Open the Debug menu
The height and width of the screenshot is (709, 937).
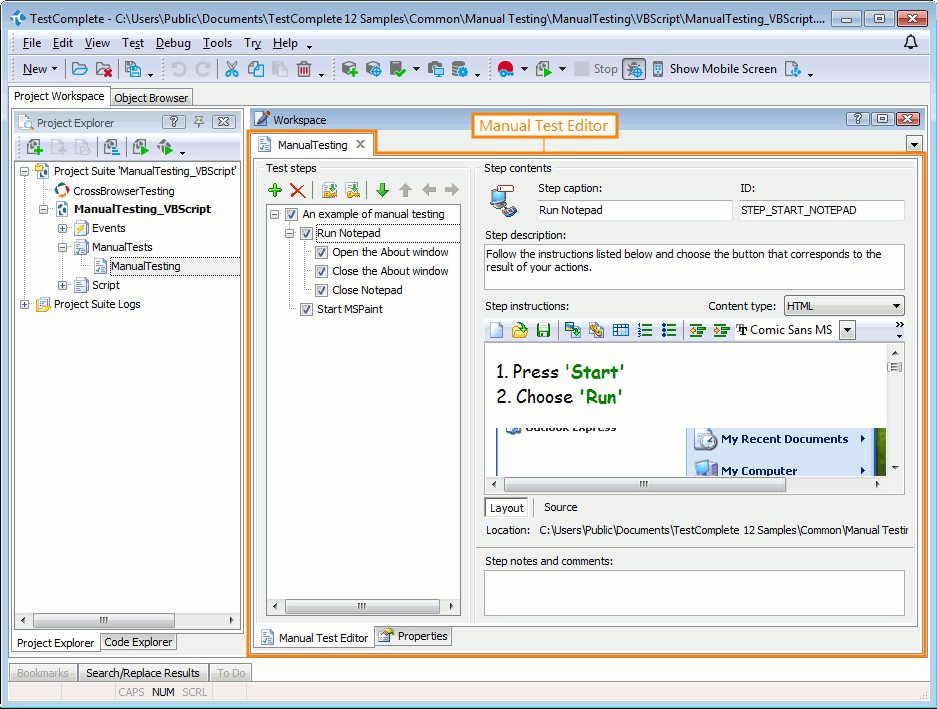[x=173, y=43]
